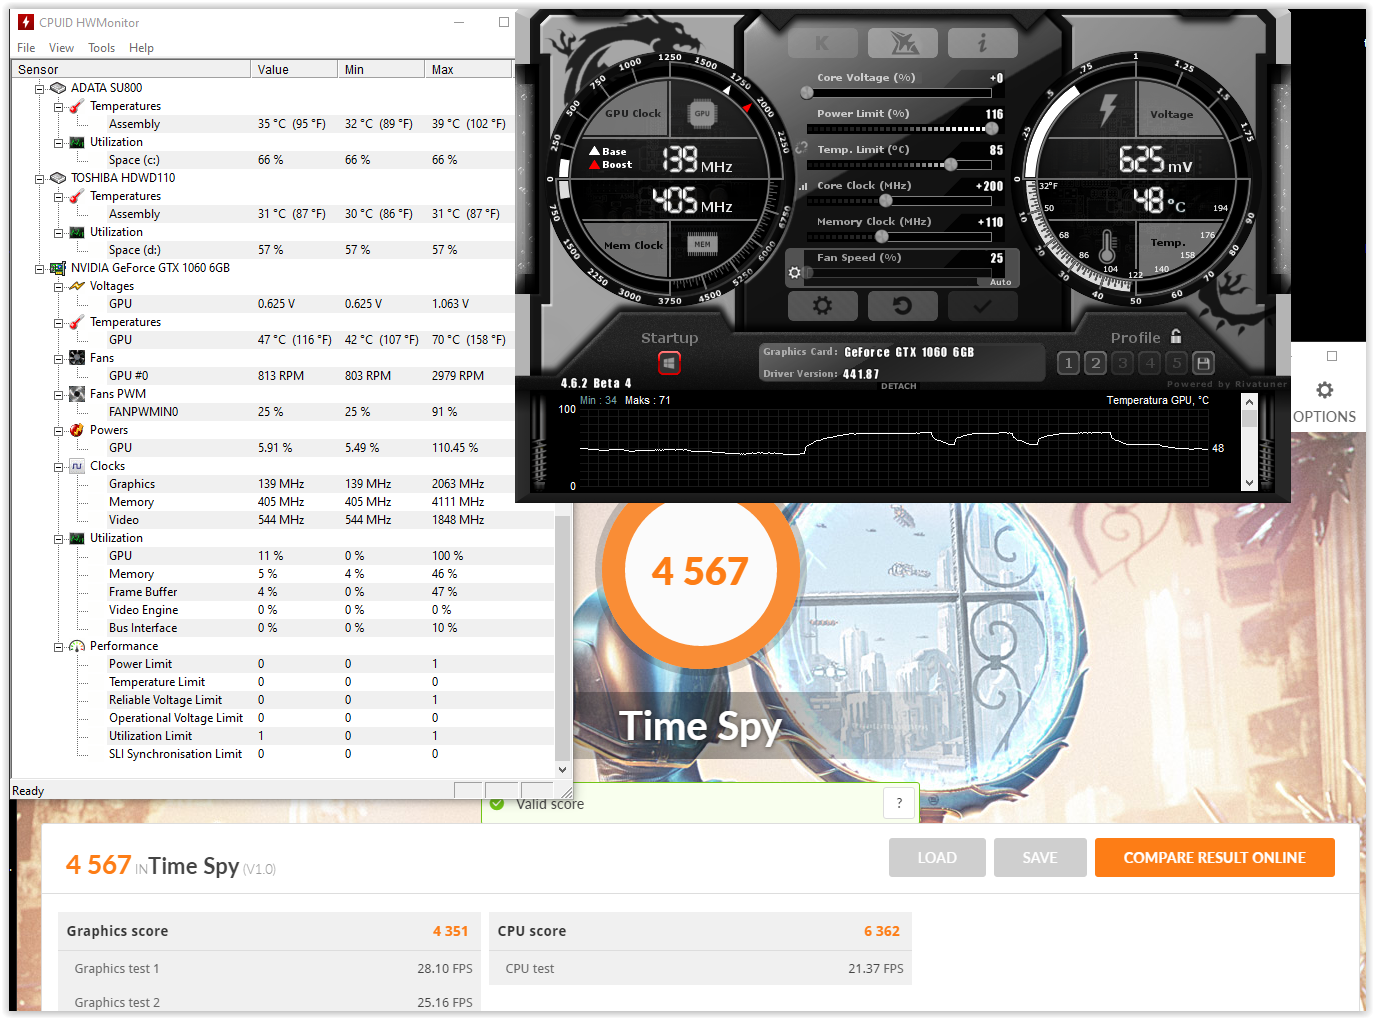The image size is (1374, 1019).
Task: Click the NVIDIA GeForce GTX 1060 card icon
Action: pos(58,268)
